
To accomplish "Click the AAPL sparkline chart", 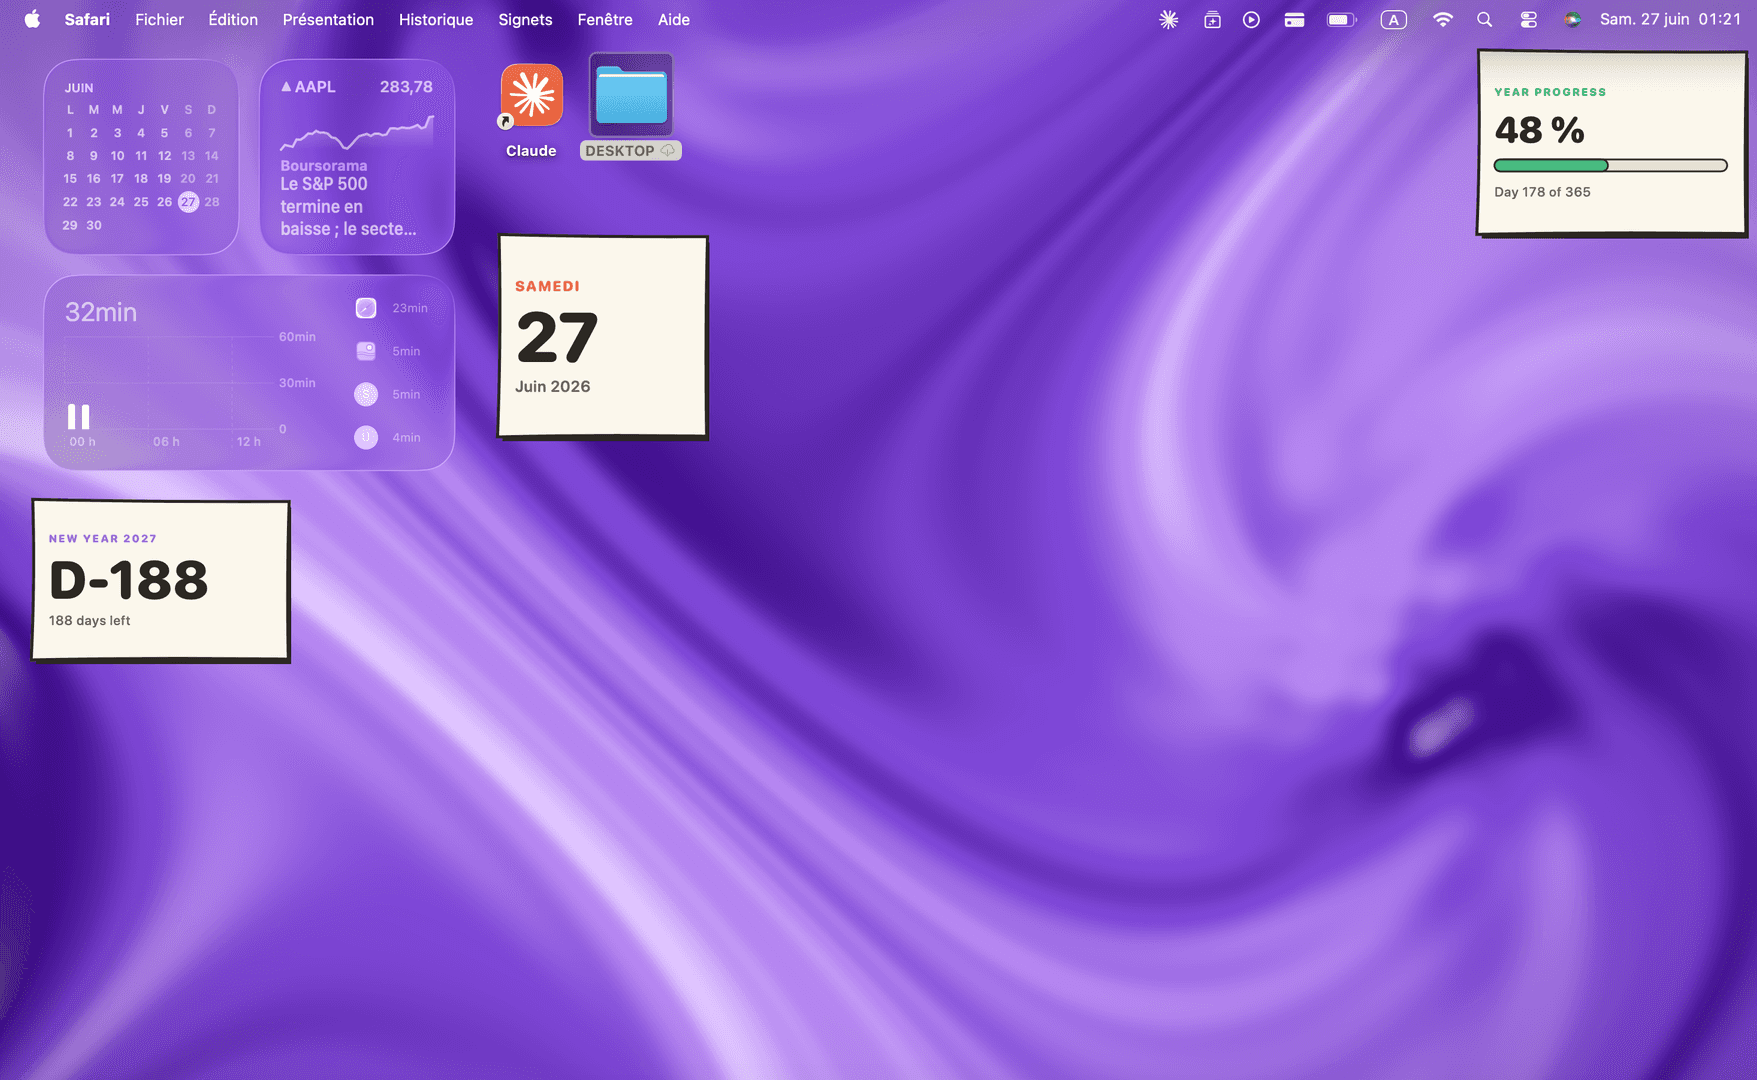I will coord(357,132).
